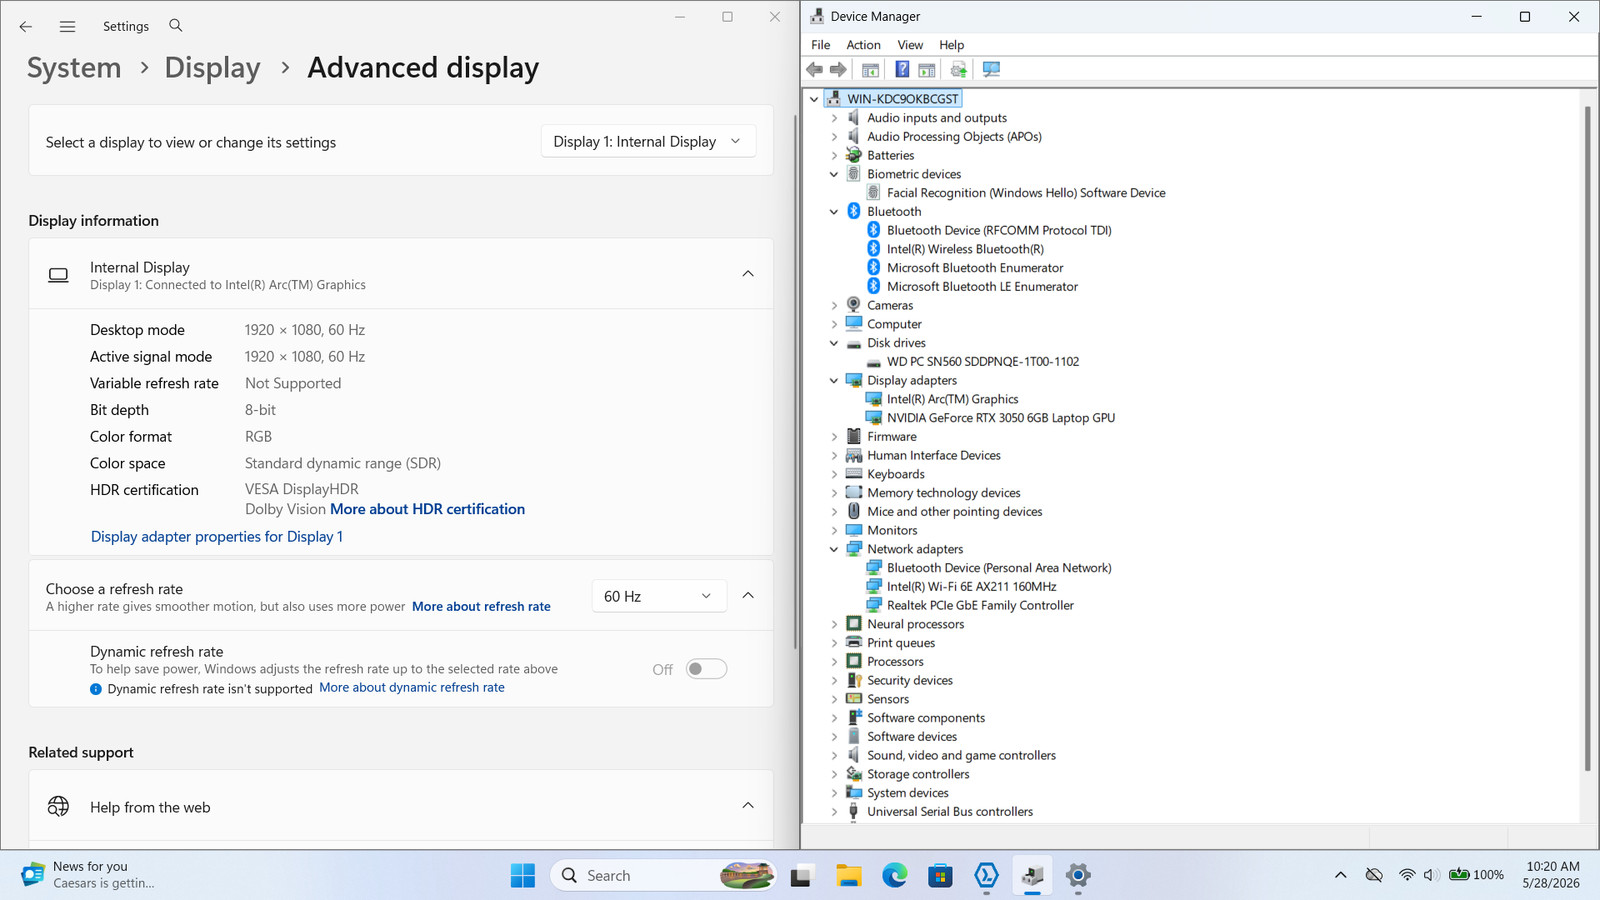
Task: Go to Display in the Settings breadcrumb
Action: (x=212, y=68)
